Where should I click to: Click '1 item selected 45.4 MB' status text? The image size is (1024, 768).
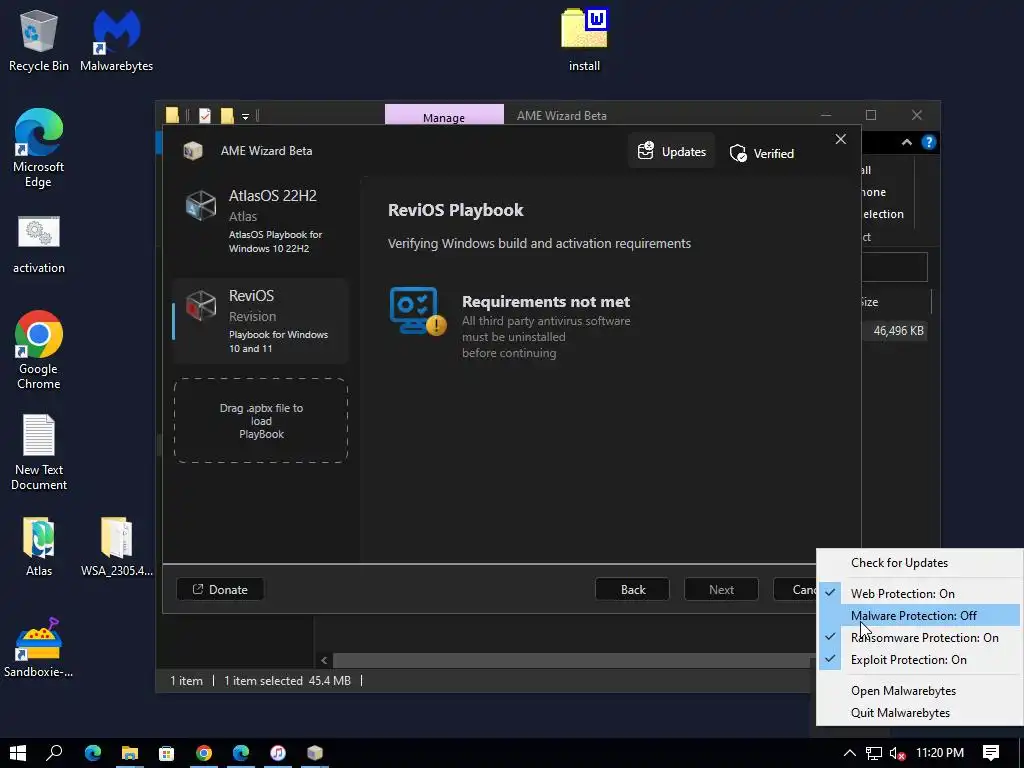[x=287, y=680]
